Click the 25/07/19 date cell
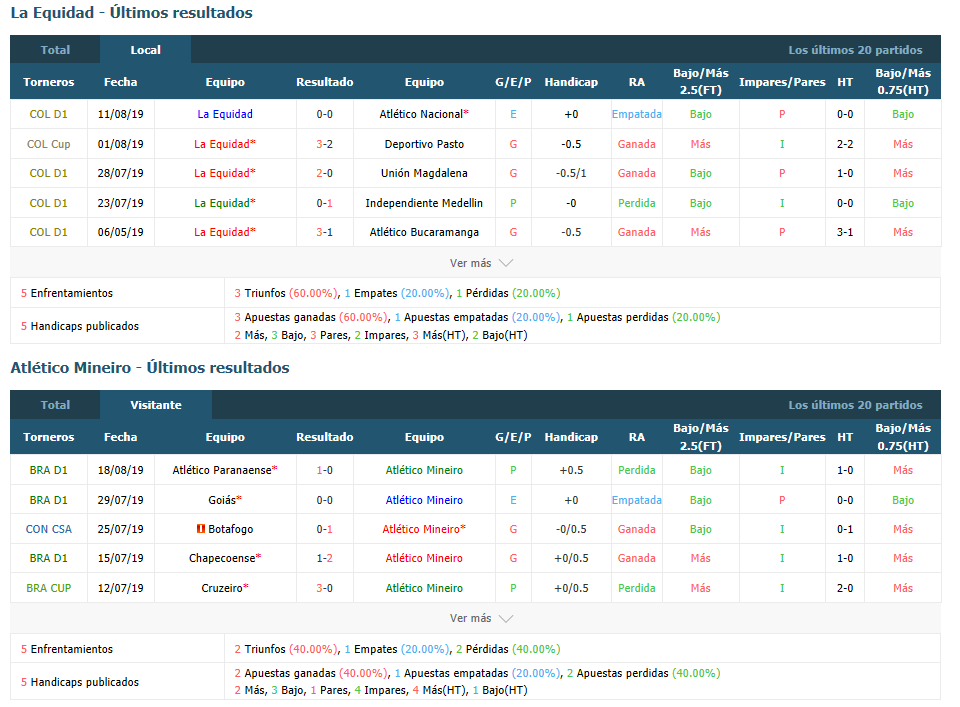This screenshot has width=960, height=707. pyautogui.click(x=121, y=529)
